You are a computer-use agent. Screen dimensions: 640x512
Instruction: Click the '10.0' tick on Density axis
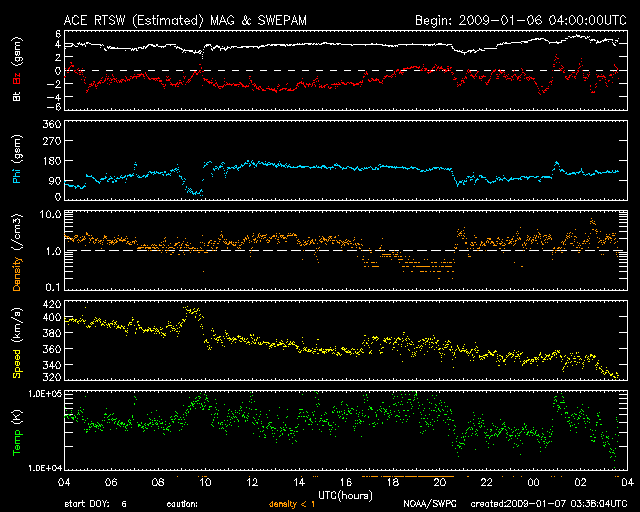pyautogui.click(x=50, y=214)
